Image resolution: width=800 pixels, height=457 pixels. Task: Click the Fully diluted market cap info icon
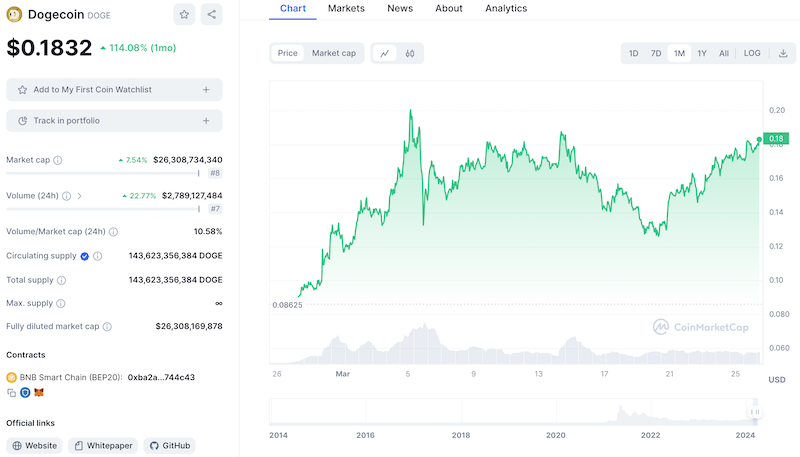(x=107, y=326)
